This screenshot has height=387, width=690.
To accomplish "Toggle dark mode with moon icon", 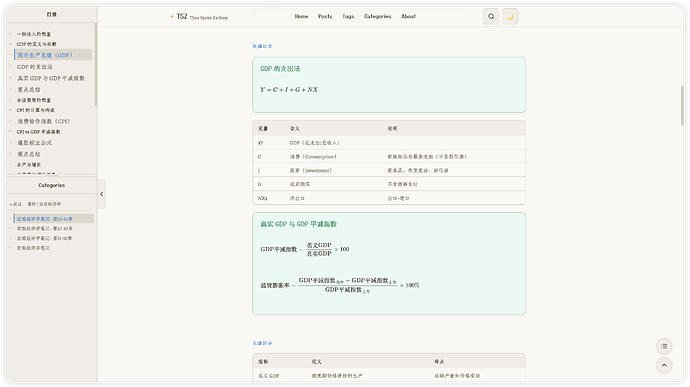I will coord(510,17).
